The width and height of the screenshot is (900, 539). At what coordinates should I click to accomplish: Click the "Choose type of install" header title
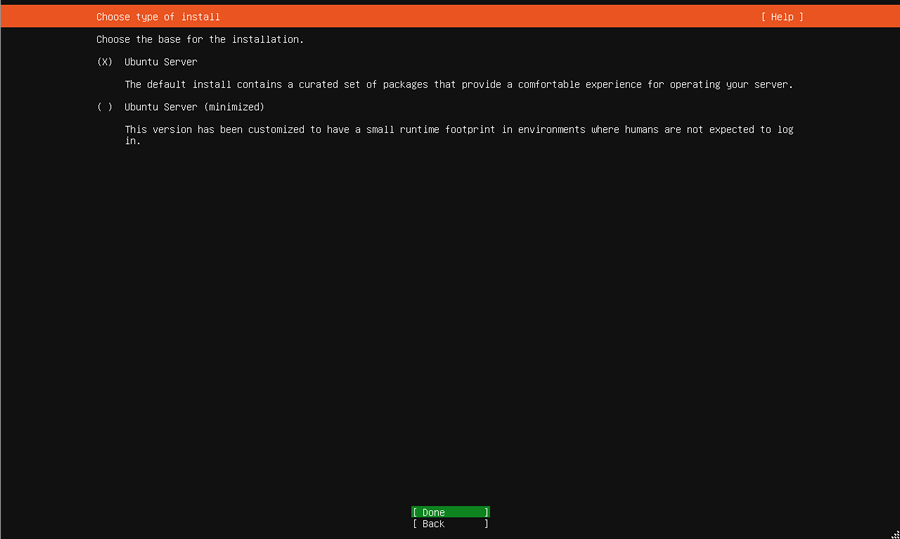(x=158, y=17)
